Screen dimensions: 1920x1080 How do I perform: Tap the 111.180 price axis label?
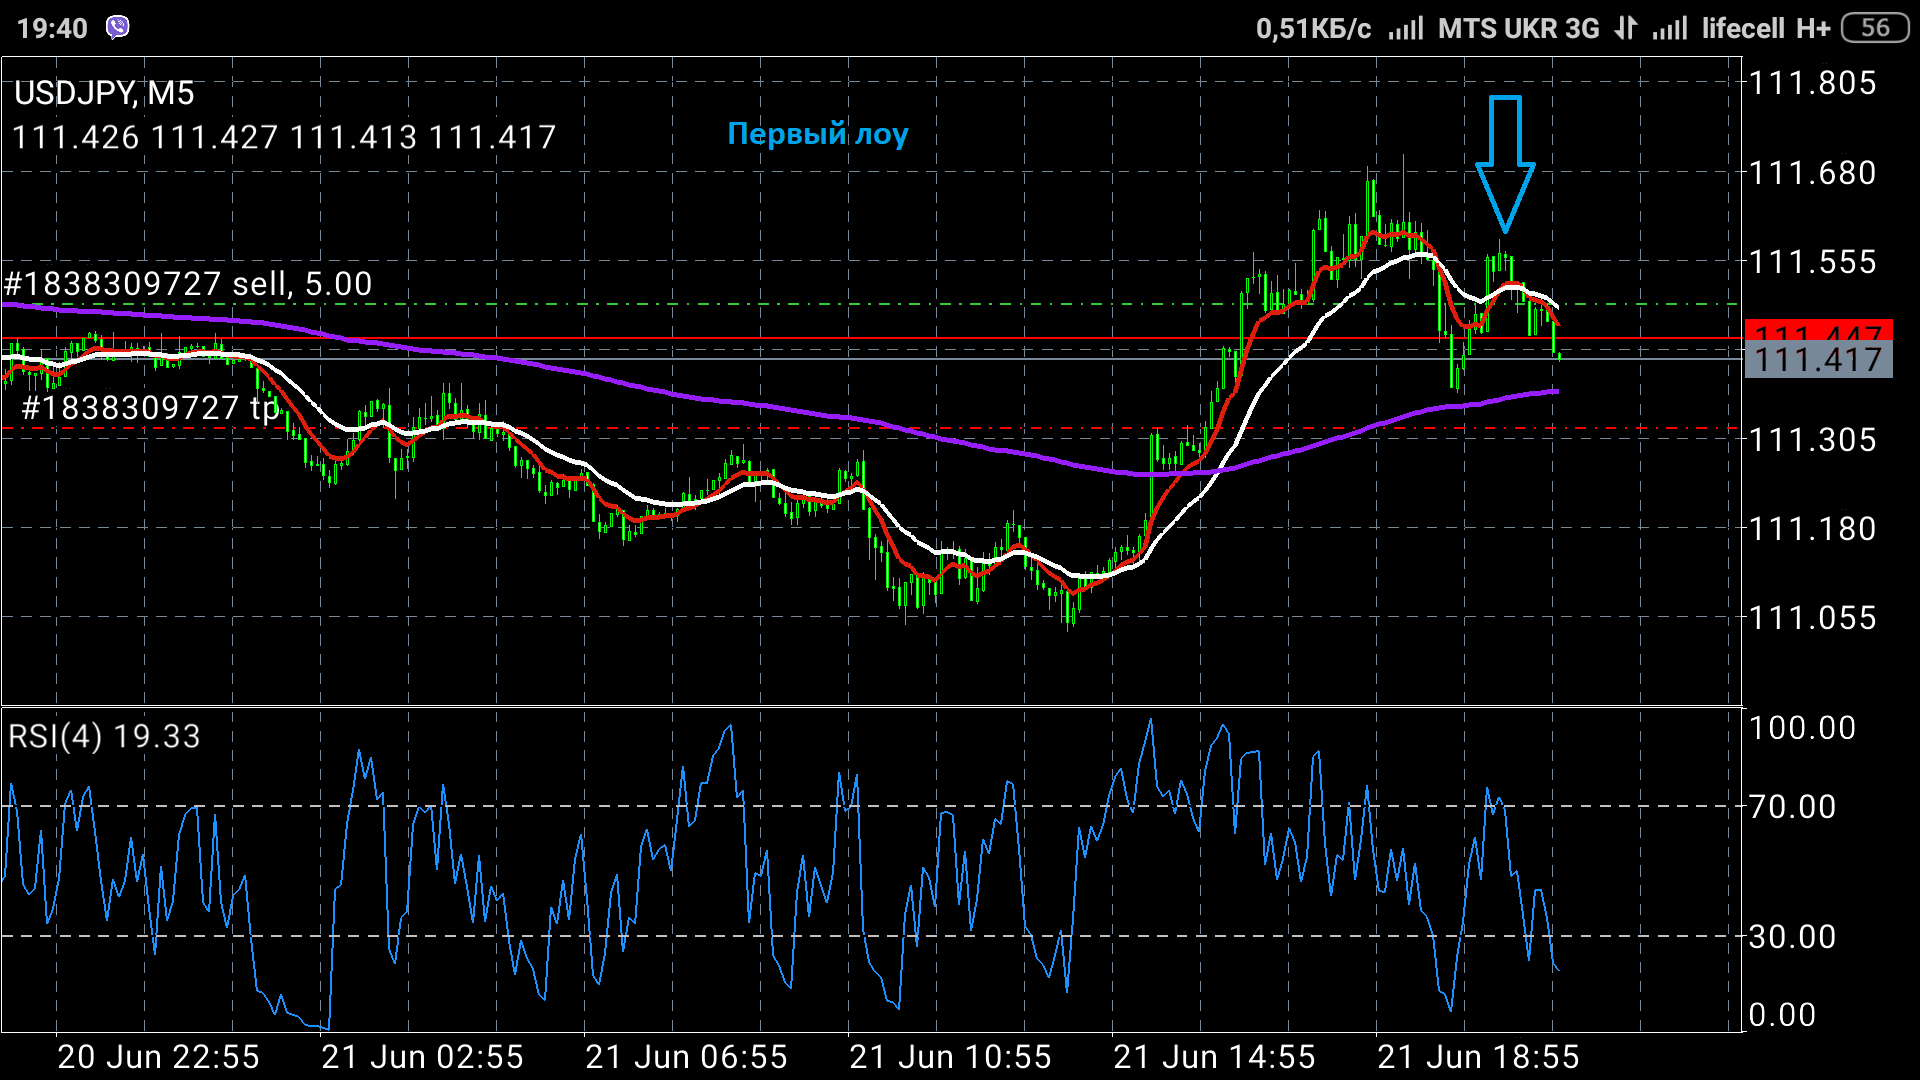(x=1812, y=529)
